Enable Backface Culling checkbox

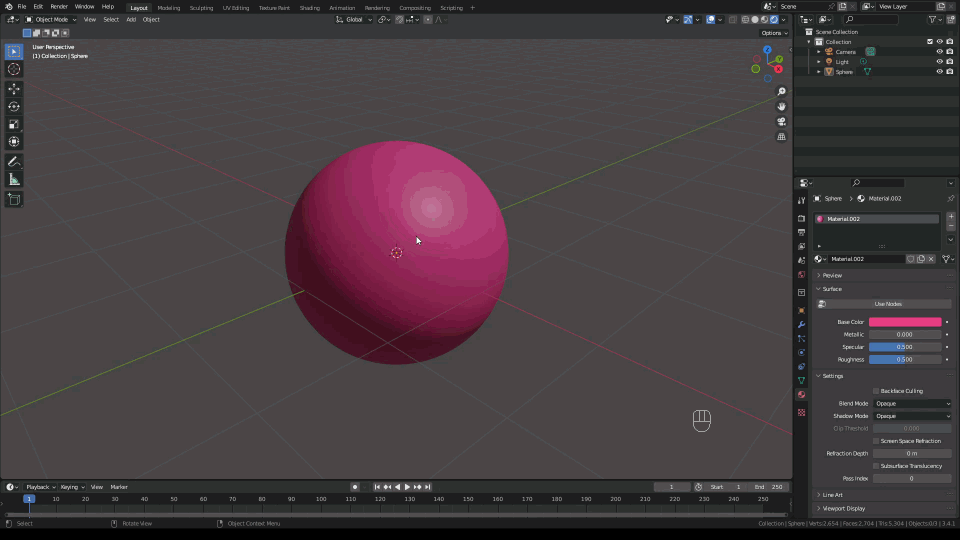click(876, 391)
